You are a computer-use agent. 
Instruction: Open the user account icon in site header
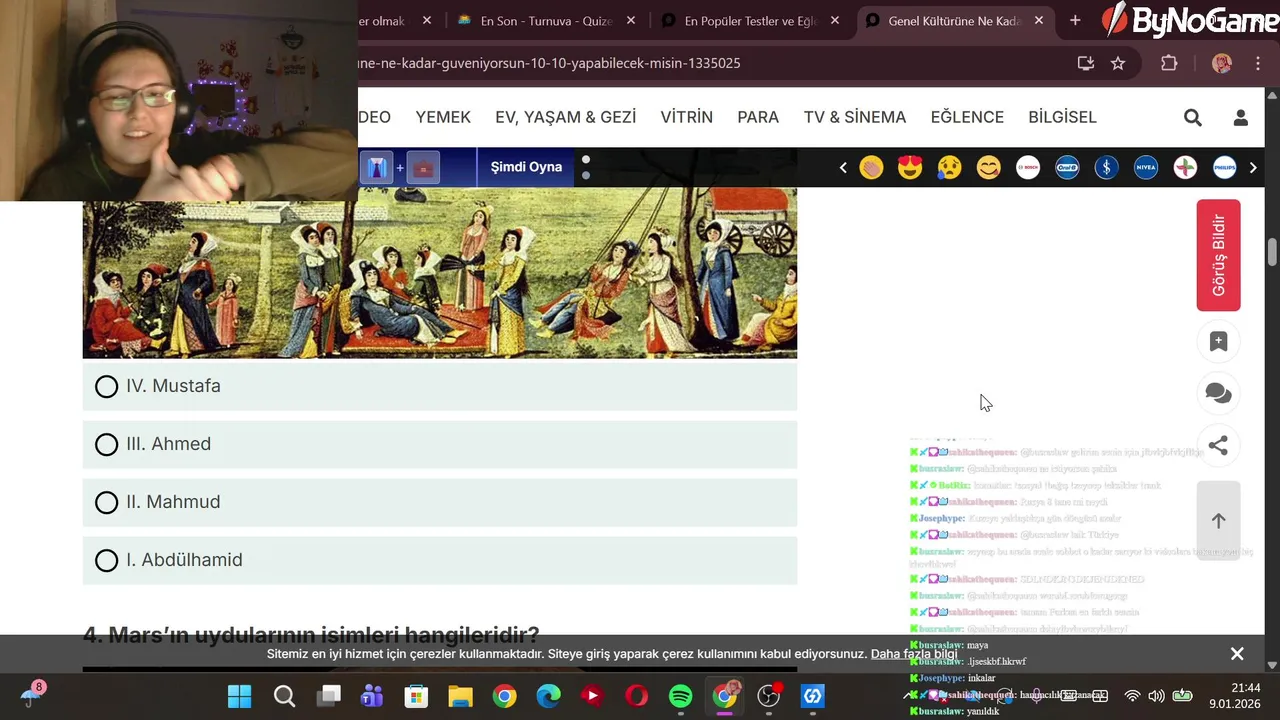tap(1240, 117)
